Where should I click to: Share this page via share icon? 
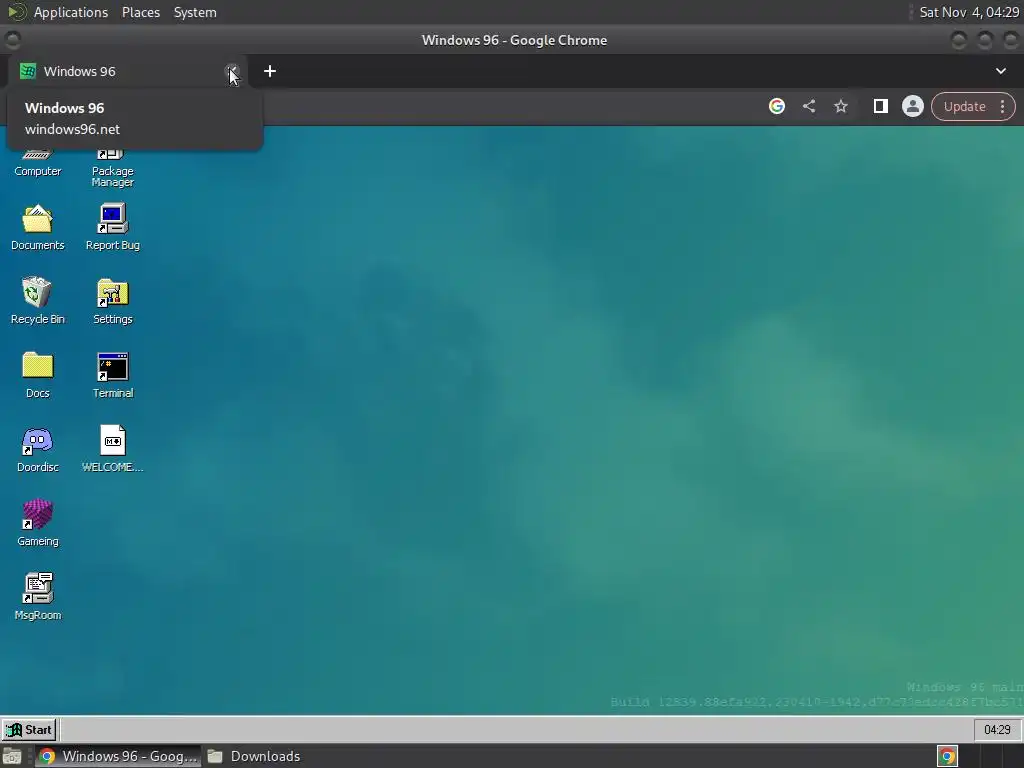[x=808, y=106]
